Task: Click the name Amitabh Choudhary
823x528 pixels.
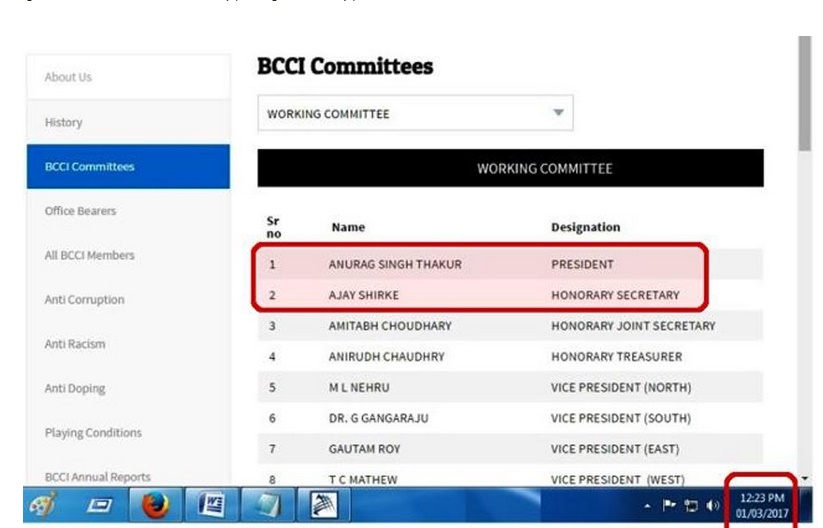Action: (x=390, y=326)
